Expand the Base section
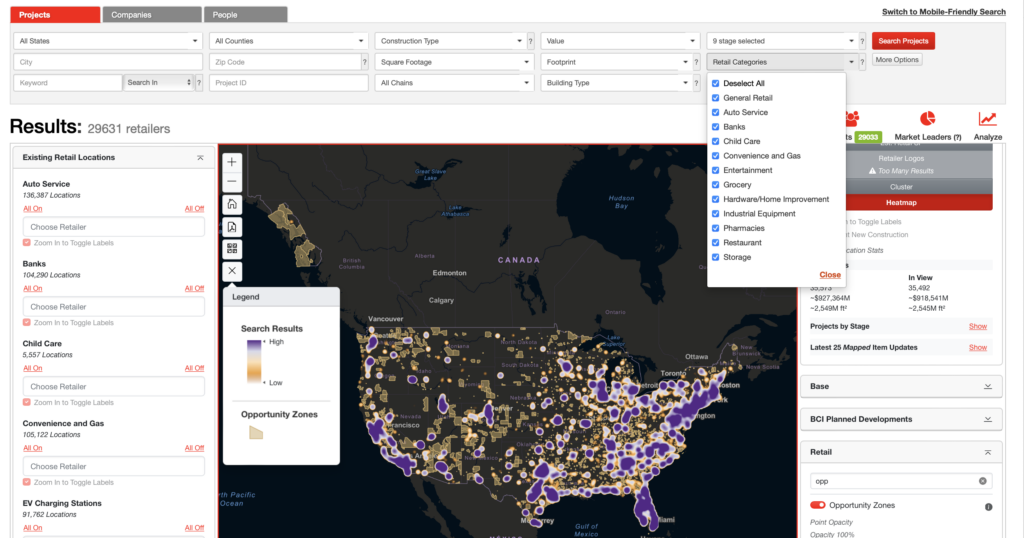The image size is (1024, 538). pos(987,387)
